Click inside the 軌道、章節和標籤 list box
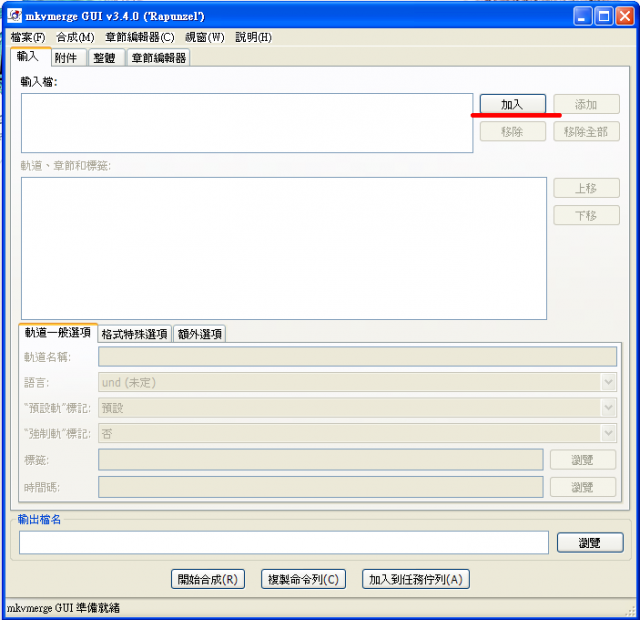 click(x=284, y=248)
